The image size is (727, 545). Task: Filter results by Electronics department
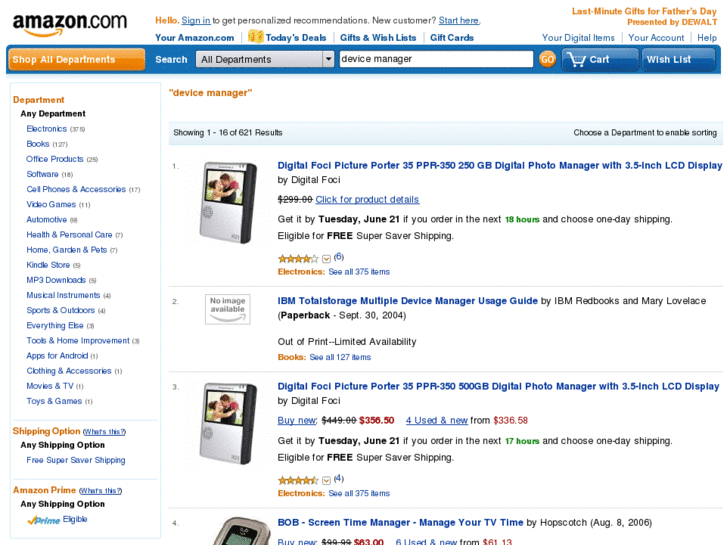click(46, 129)
